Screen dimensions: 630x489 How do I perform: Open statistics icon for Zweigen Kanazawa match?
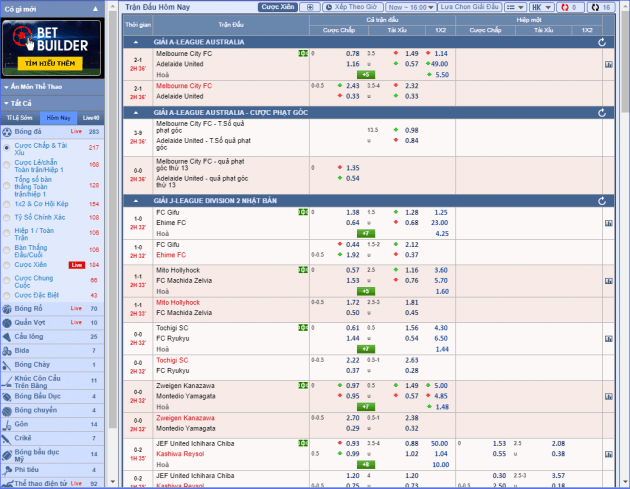pos(609,396)
